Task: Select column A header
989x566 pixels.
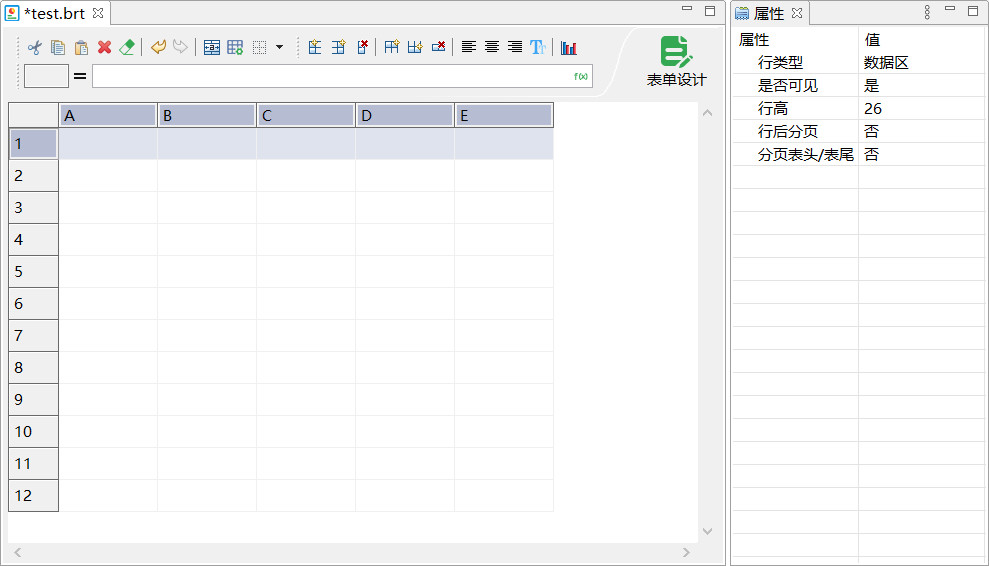Action: (x=108, y=115)
